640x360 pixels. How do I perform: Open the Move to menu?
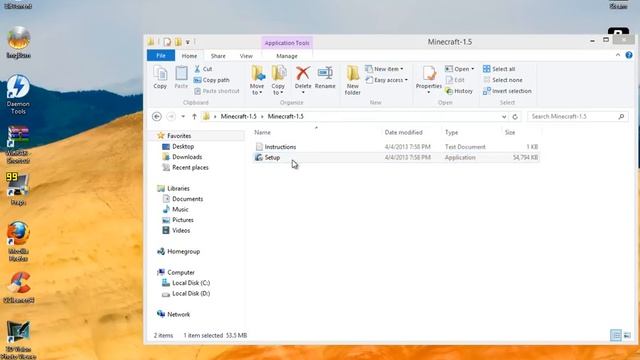257,80
